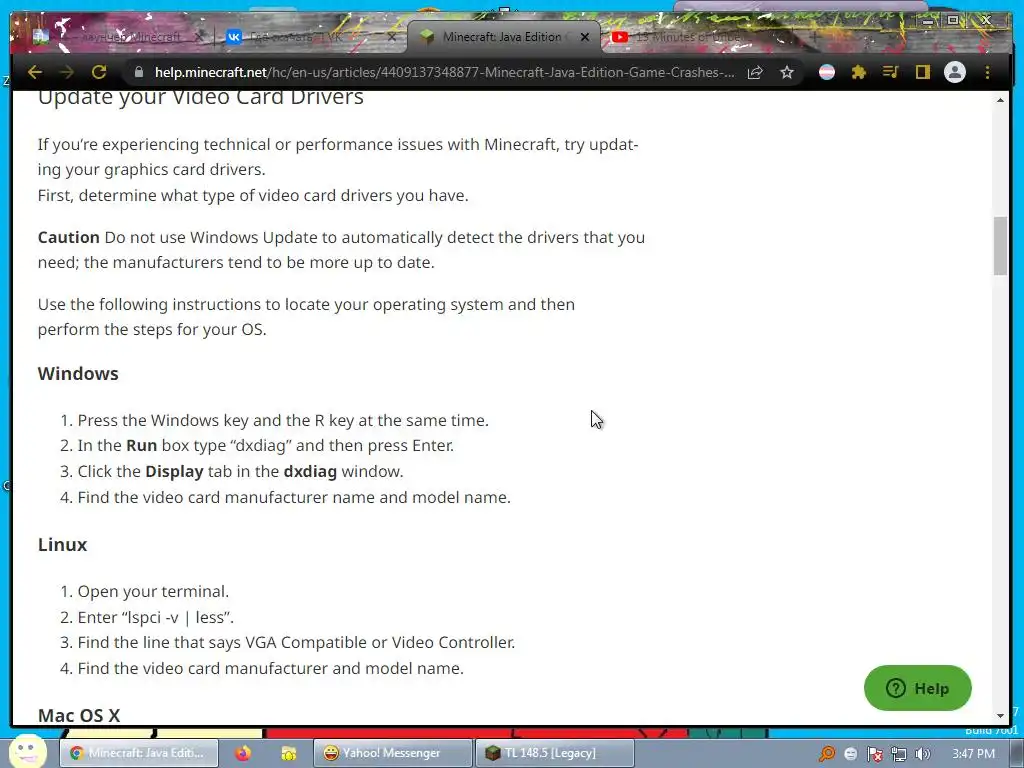Open the media control playlist icon
The image size is (1024, 768).
point(891,72)
